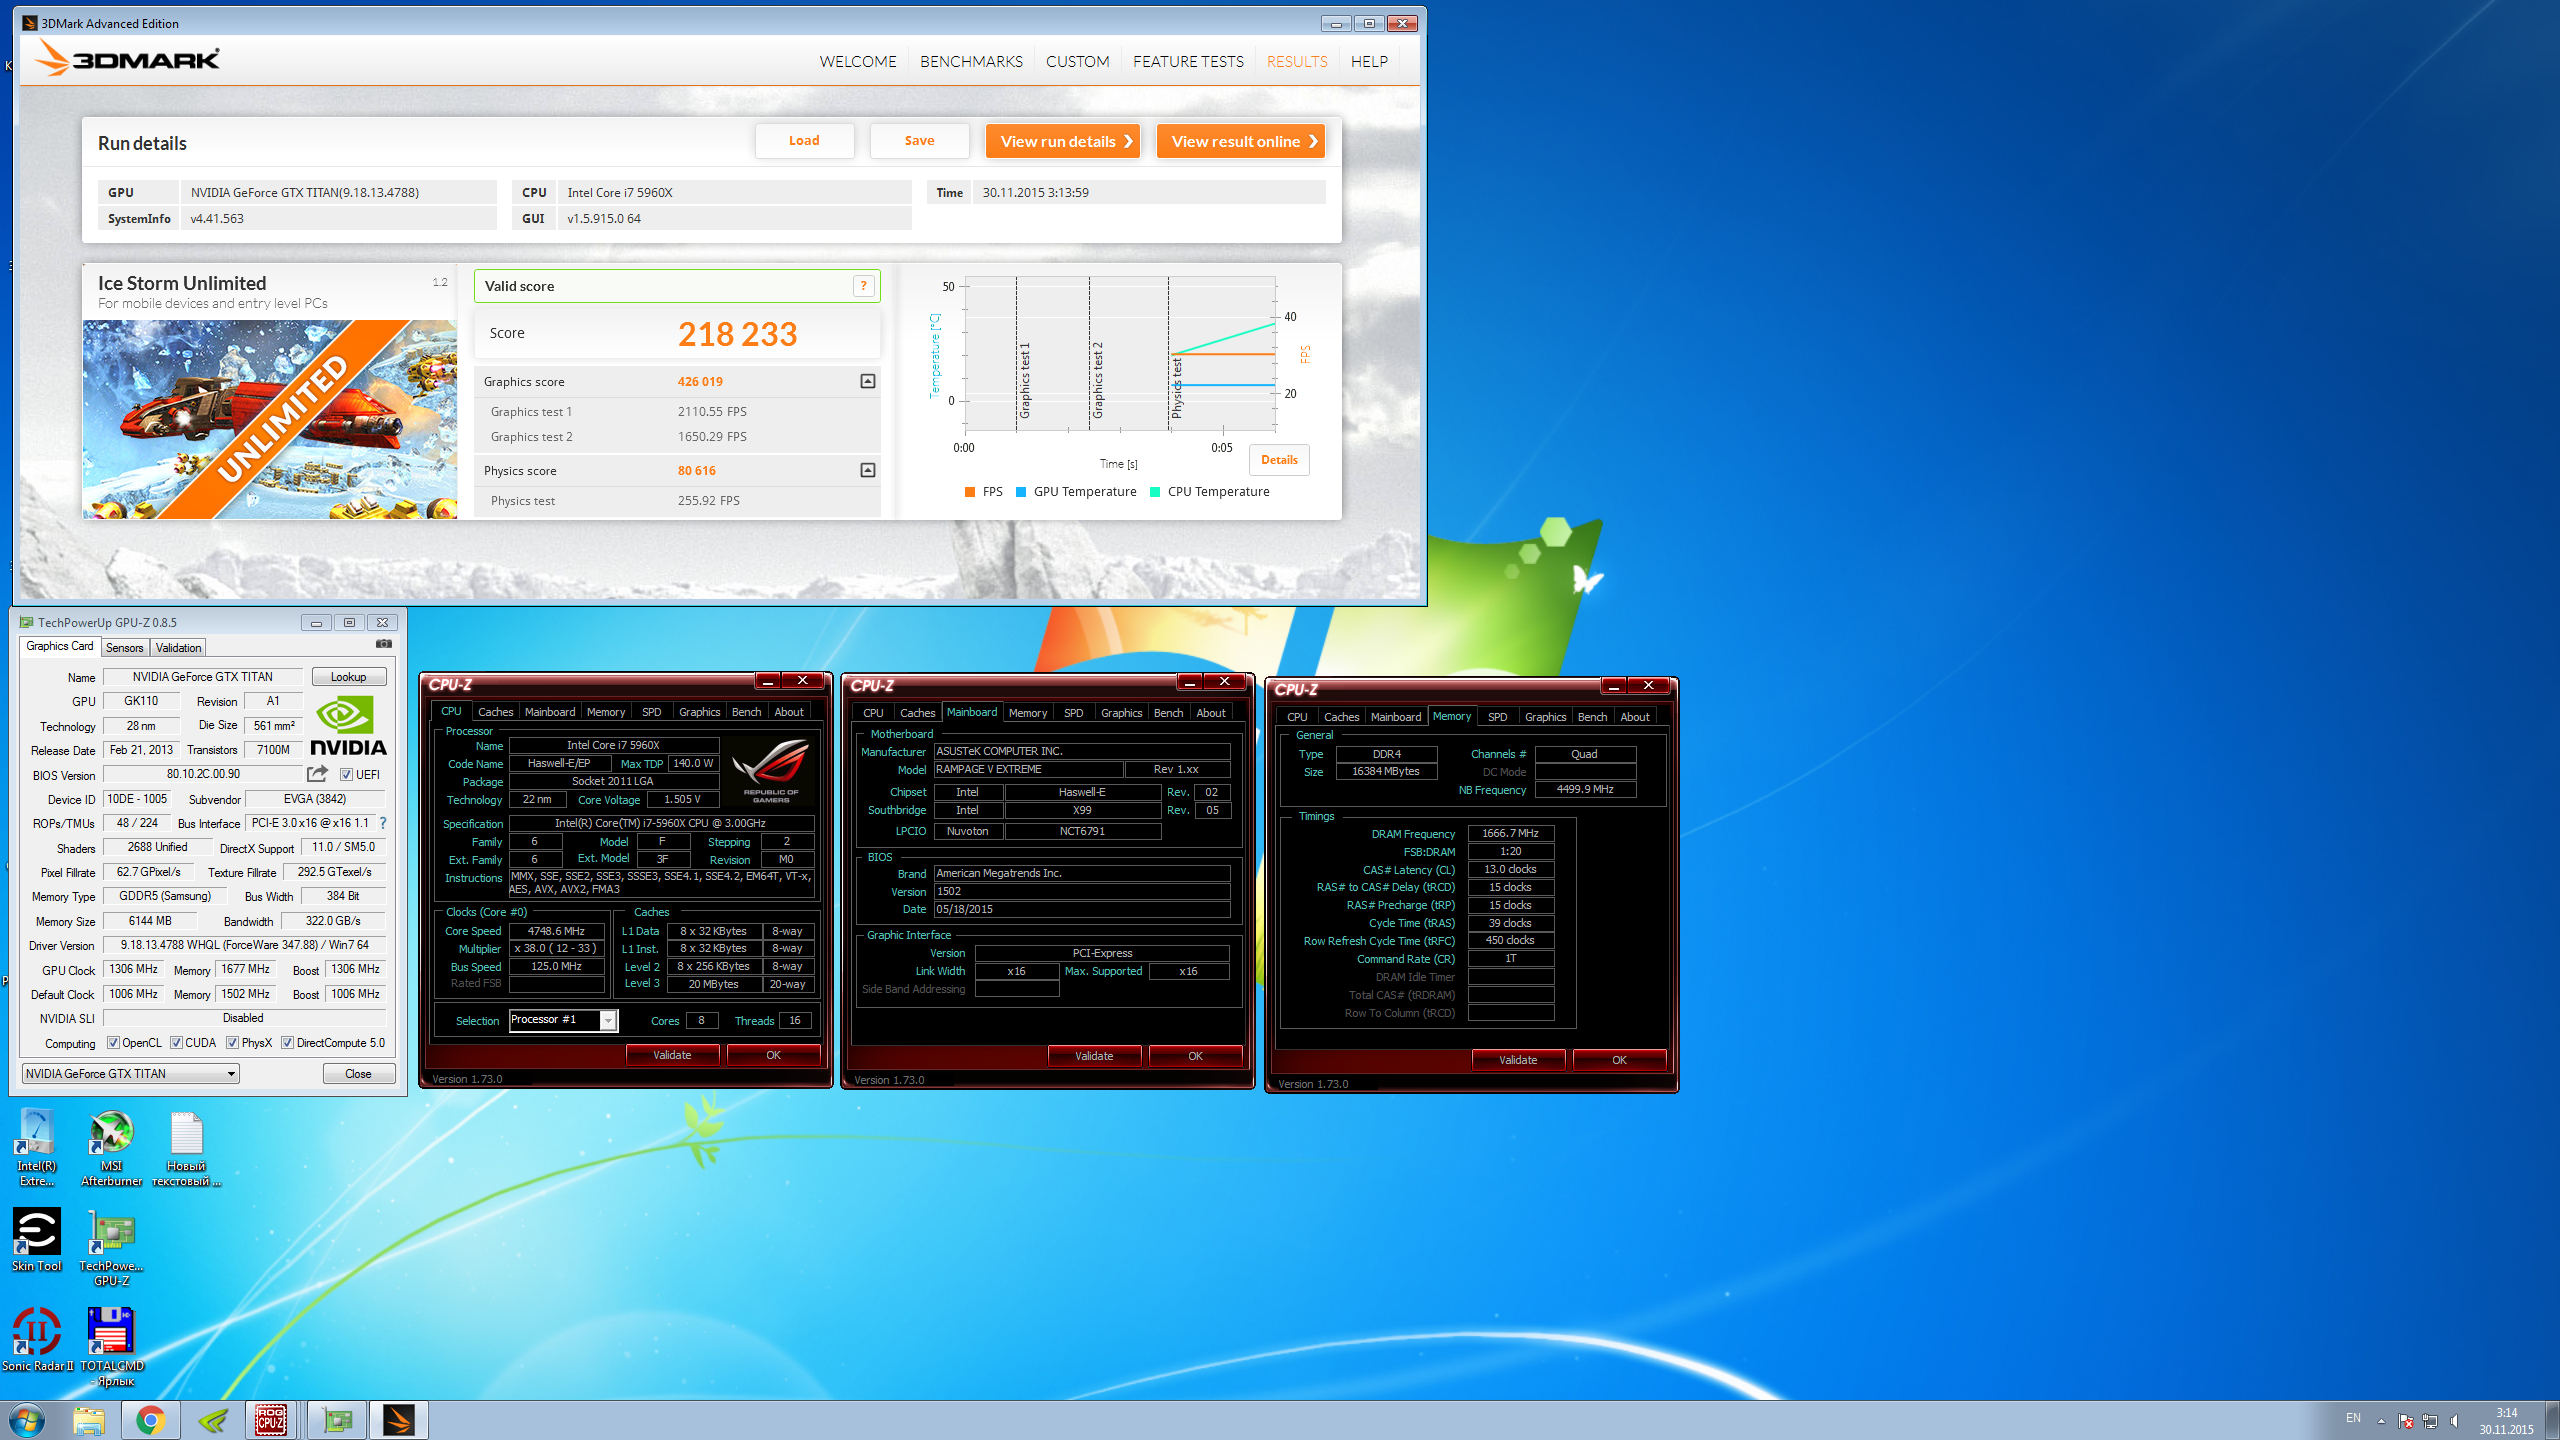The height and width of the screenshot is (1440, 2560).
Task: Go to CUSTOM in 3DMark
Action: tap(1077, 61)
